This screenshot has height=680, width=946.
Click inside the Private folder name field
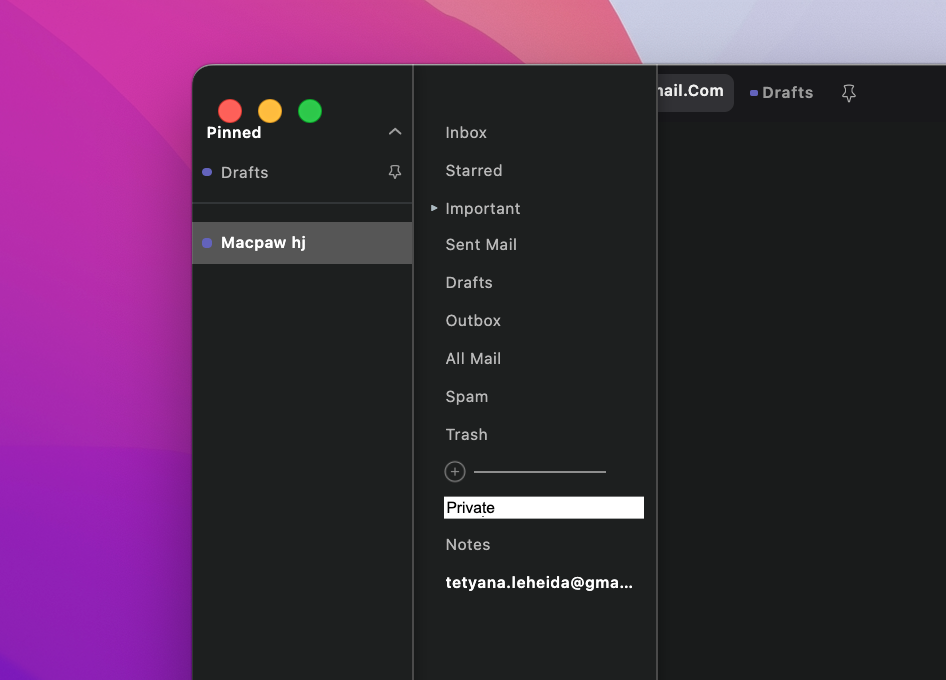tap(543, 507)
